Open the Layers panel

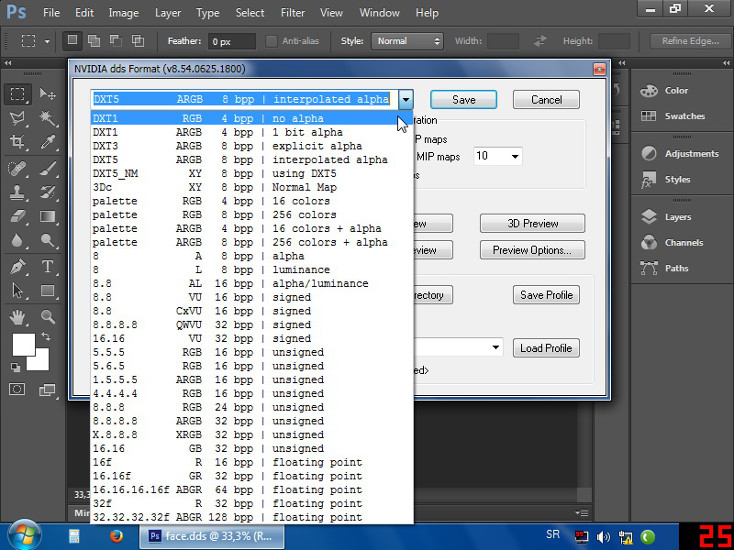point(667,217)
